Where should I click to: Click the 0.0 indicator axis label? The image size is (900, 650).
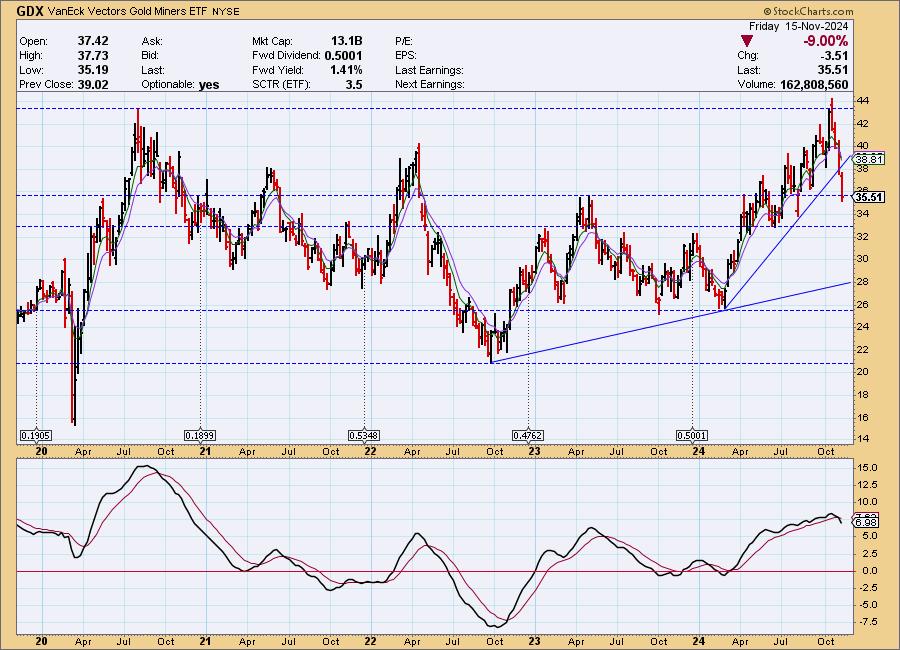click(x=870, y=571)
